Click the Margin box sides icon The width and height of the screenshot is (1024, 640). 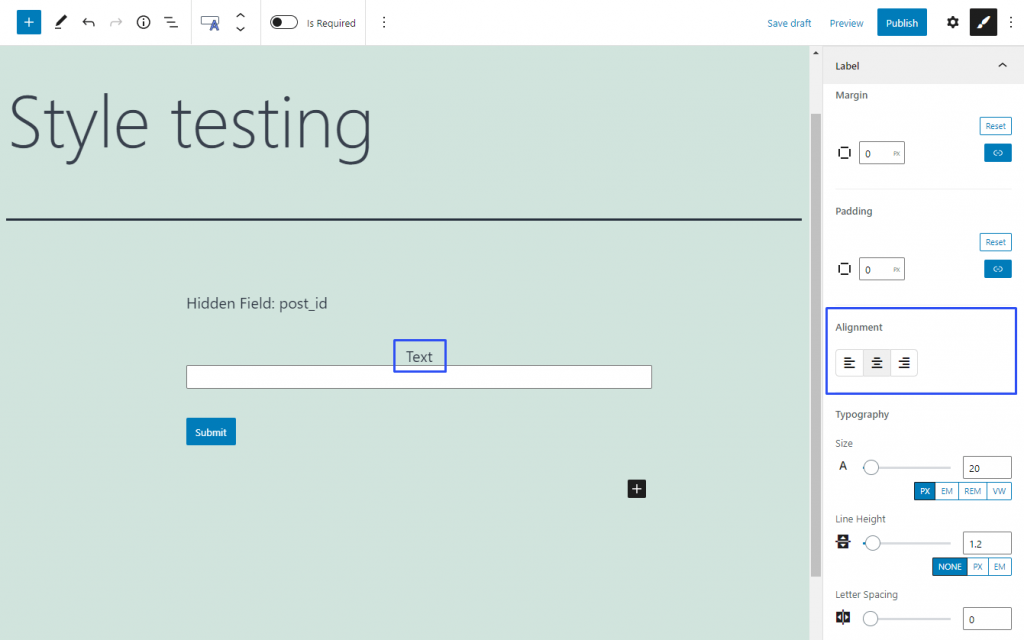844,153
